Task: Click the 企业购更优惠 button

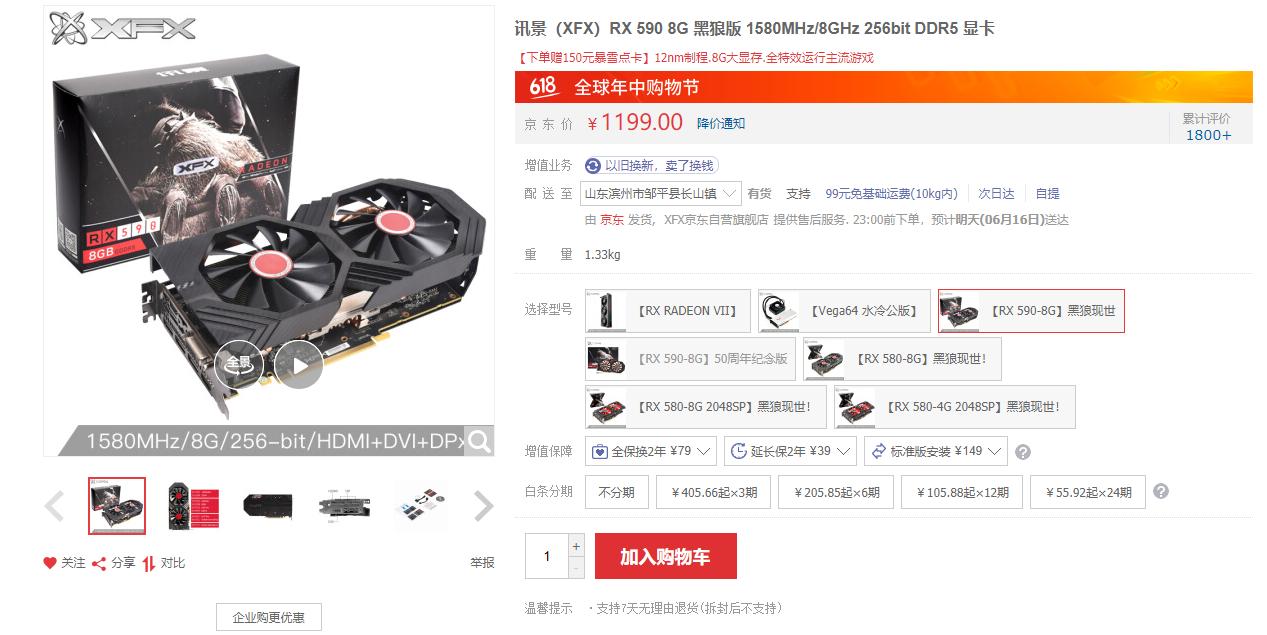Action: point(269,617)
